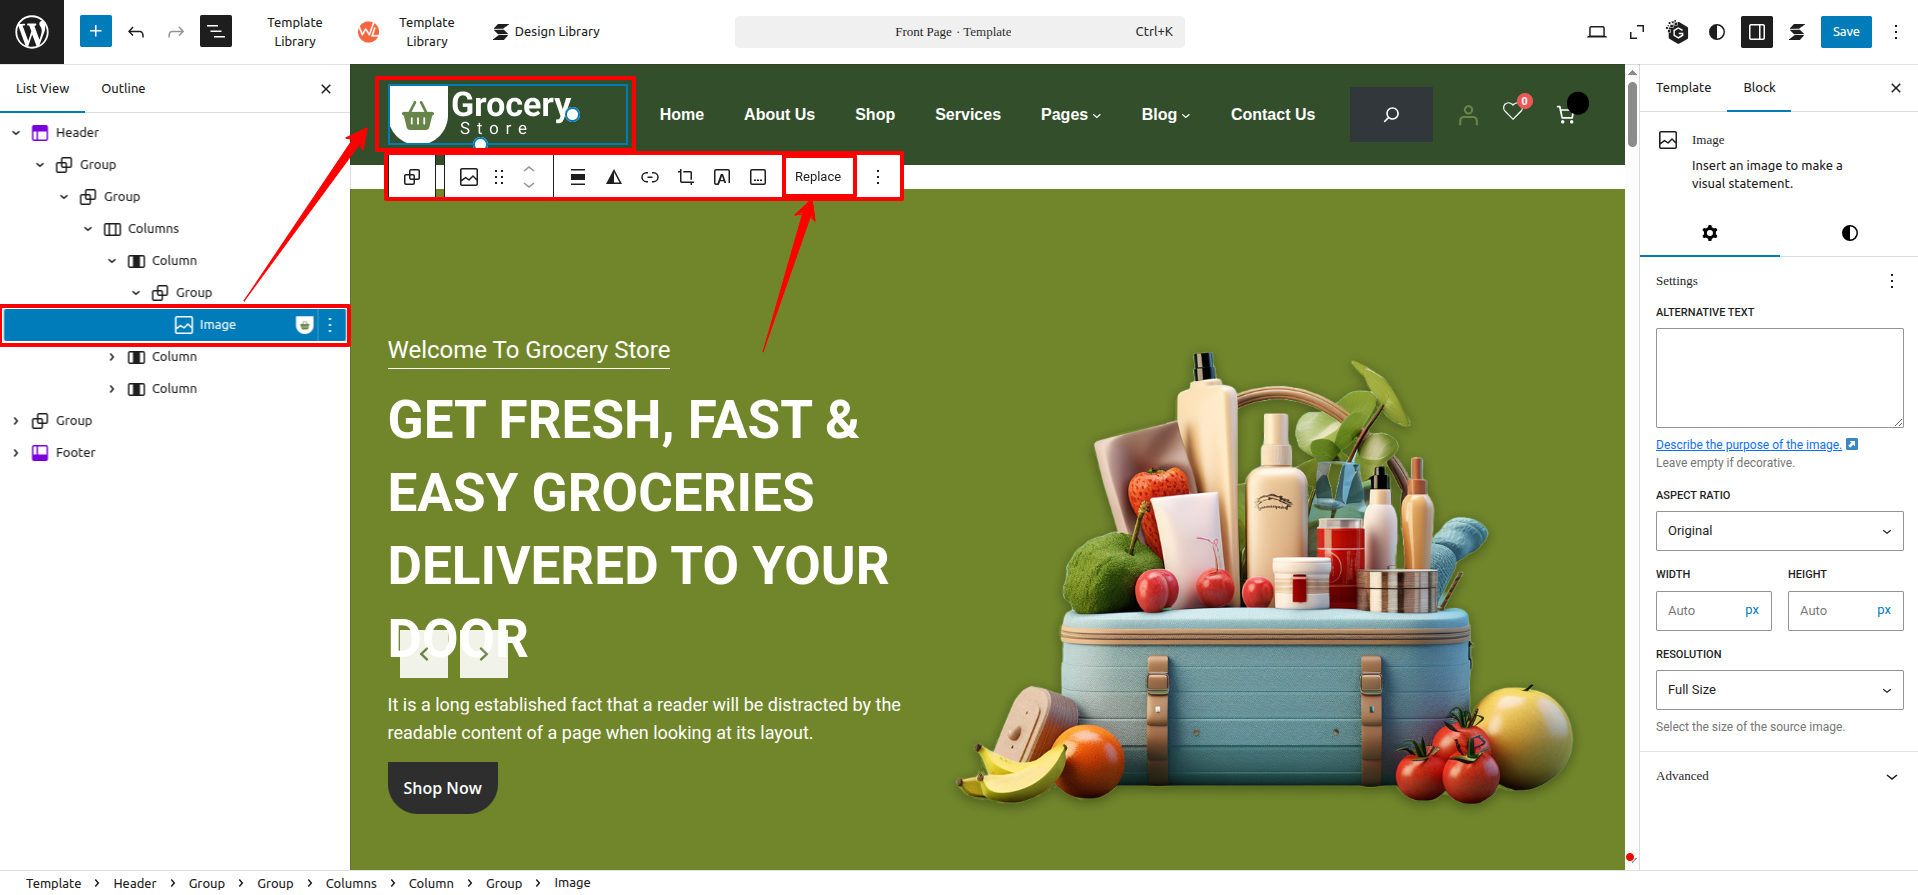
Task: Click the Replace image button
Action: (818, 177)
